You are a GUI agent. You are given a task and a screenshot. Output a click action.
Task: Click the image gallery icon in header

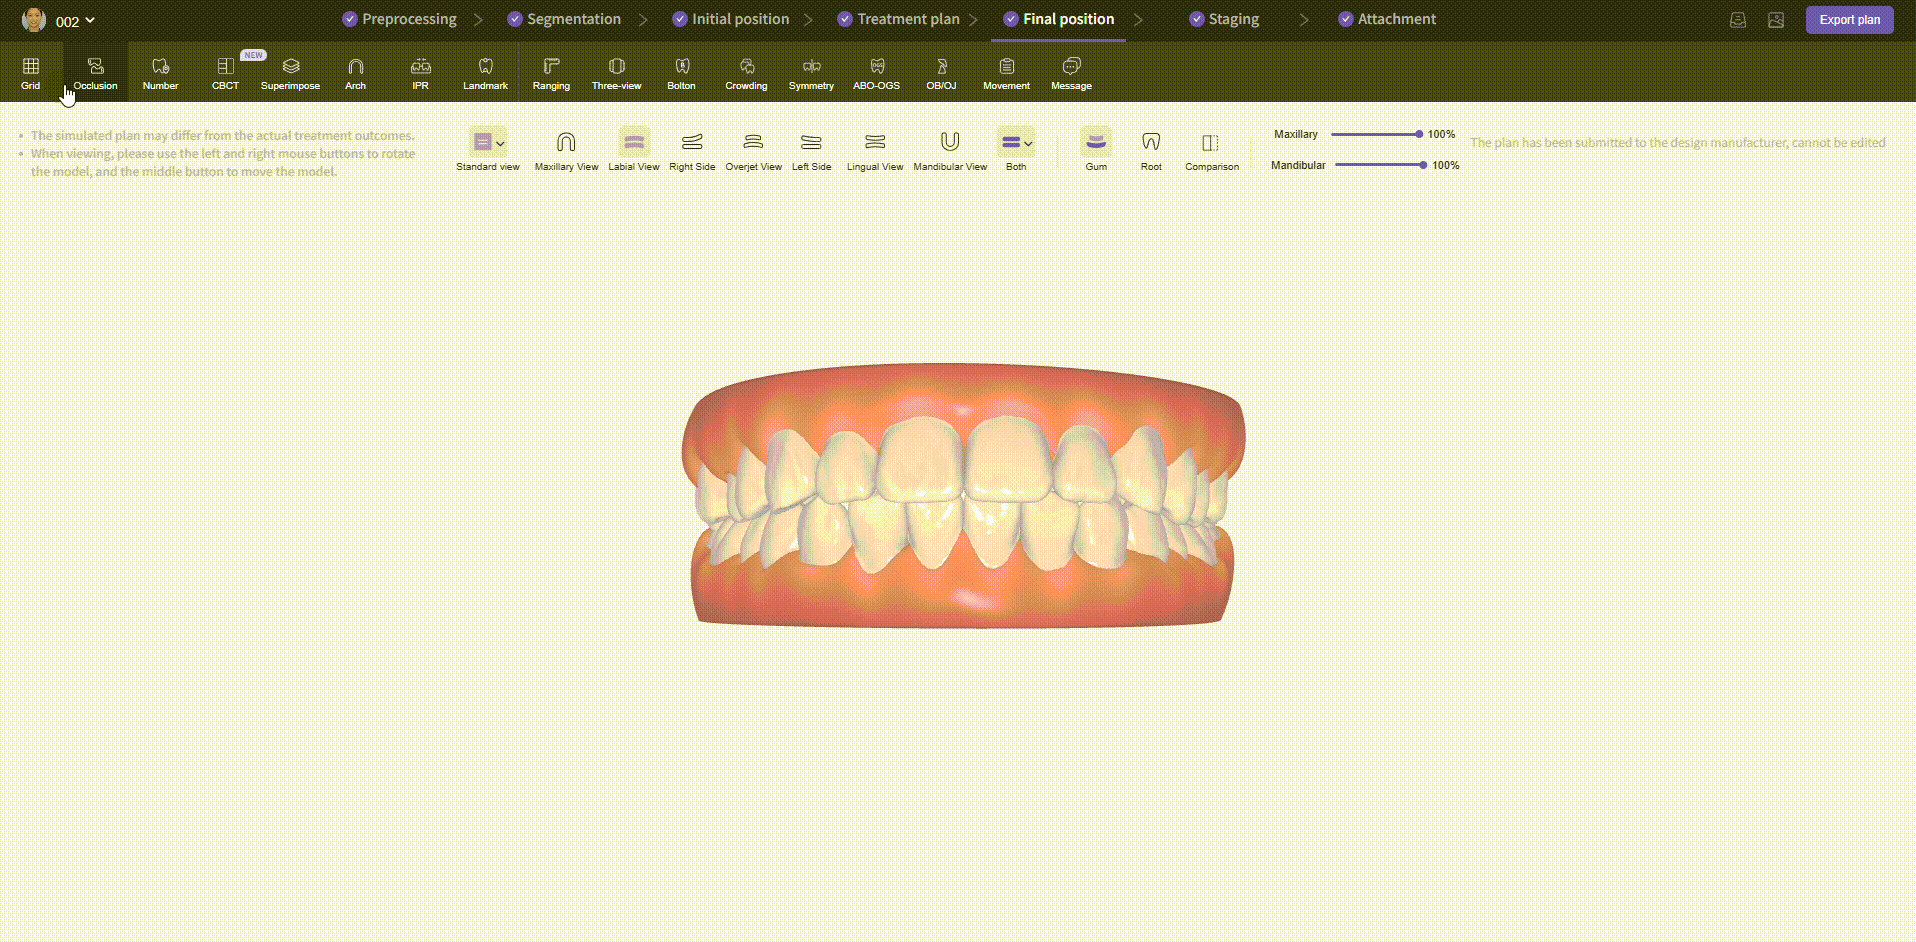point(1776,20)
